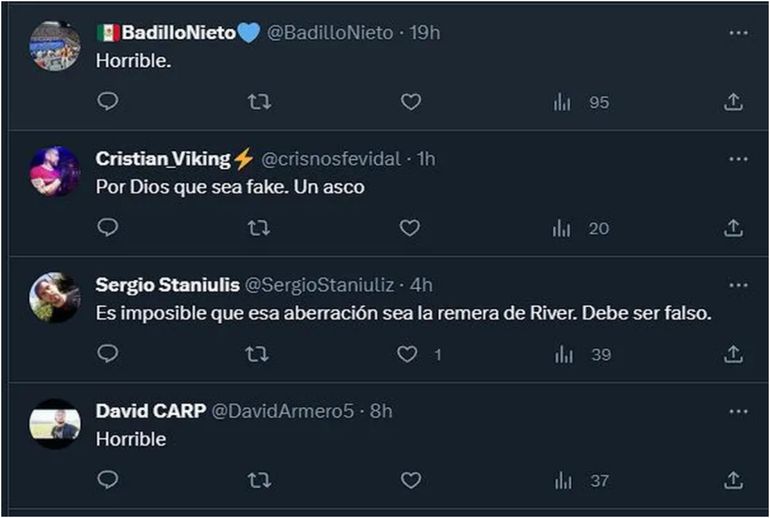Click Cristian_Viking's profile avatar

click(55, 171)
